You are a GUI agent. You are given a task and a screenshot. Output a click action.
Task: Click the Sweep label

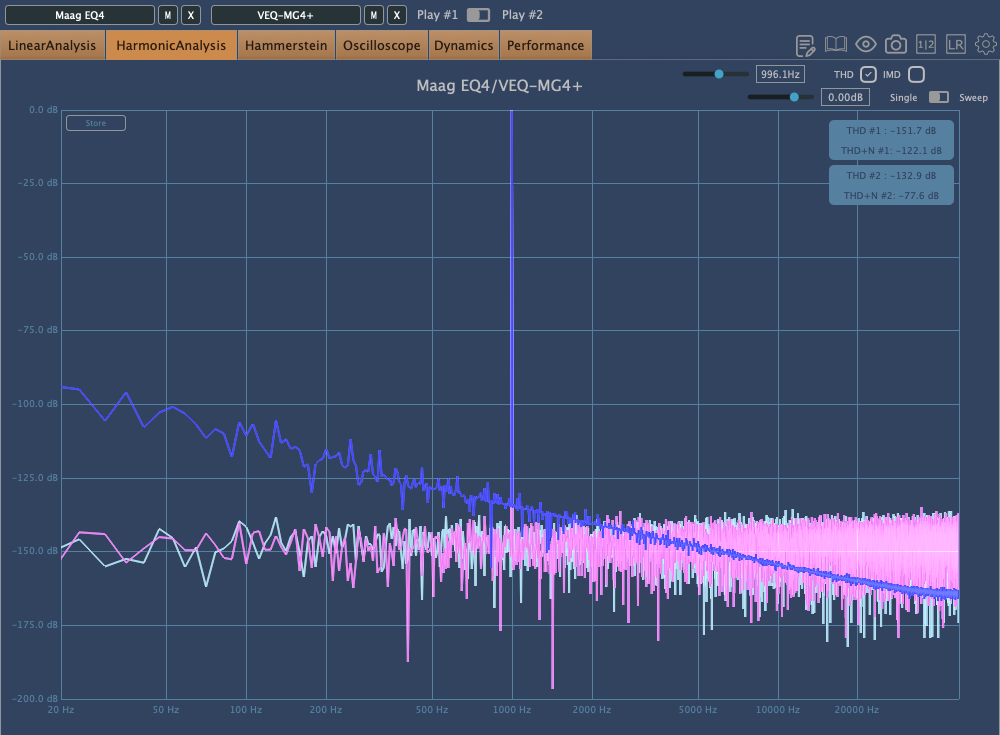[973, 98]
